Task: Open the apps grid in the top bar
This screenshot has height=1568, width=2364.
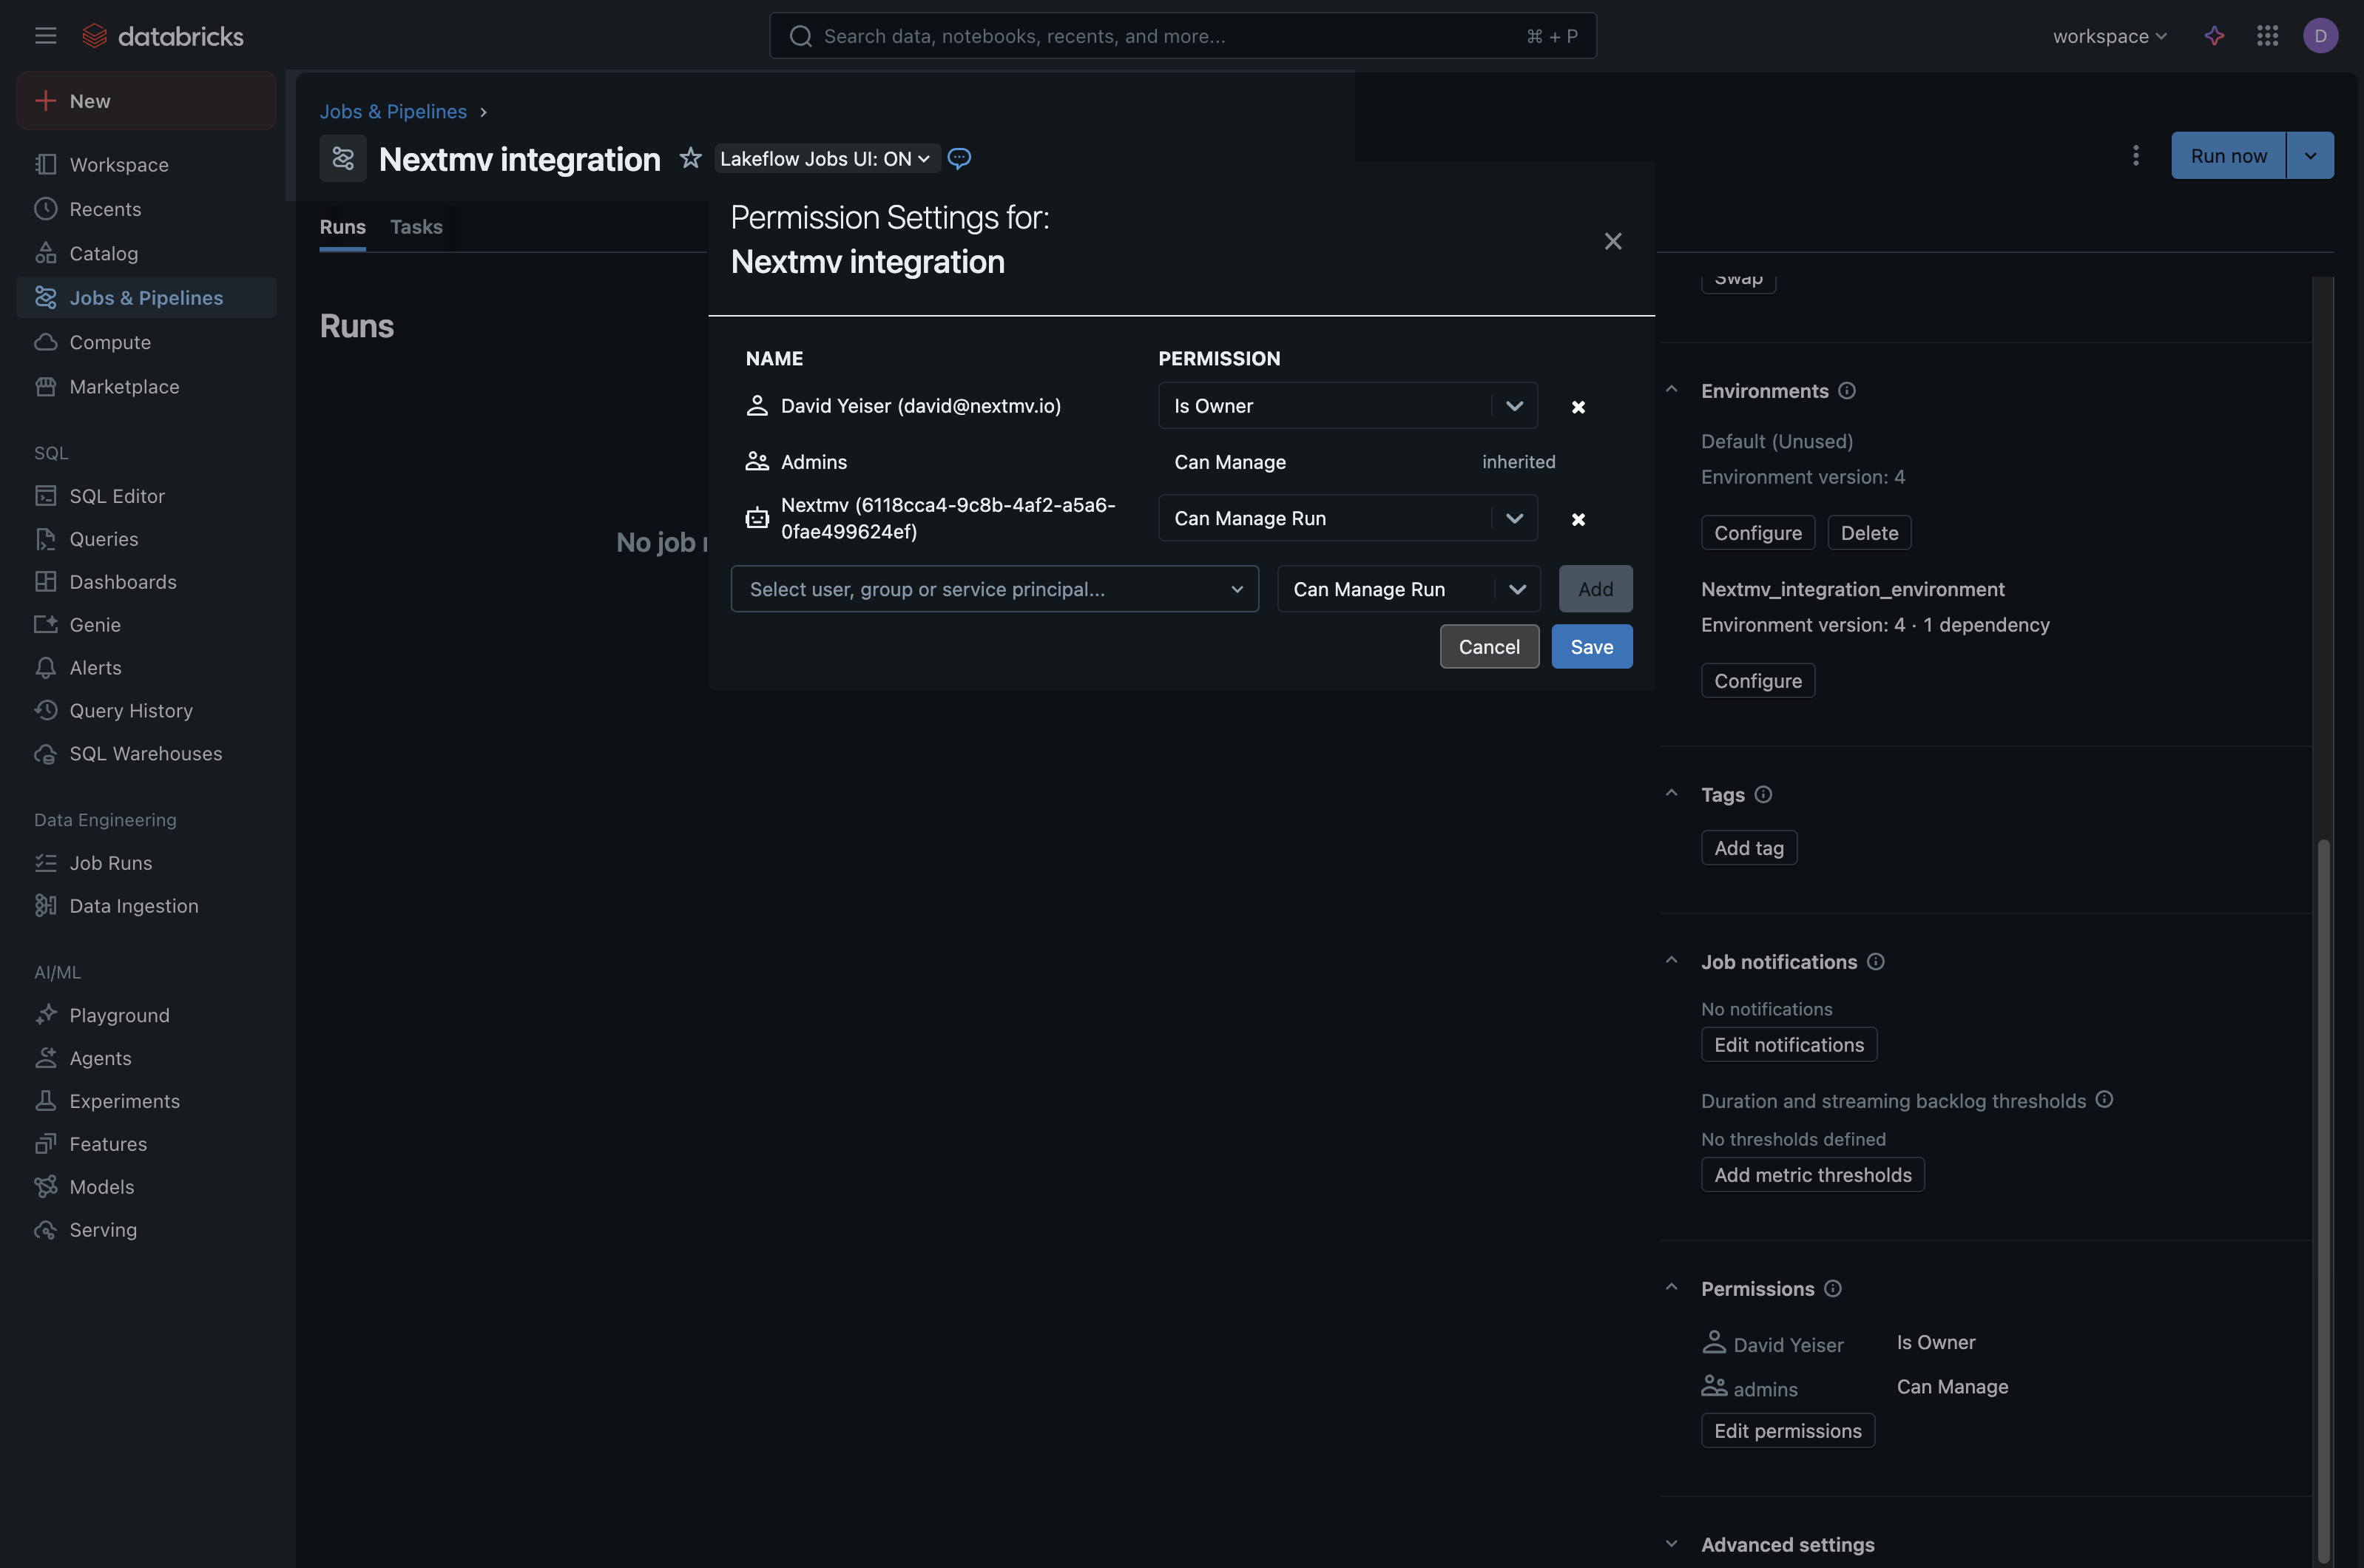Action: point(2267,35)
